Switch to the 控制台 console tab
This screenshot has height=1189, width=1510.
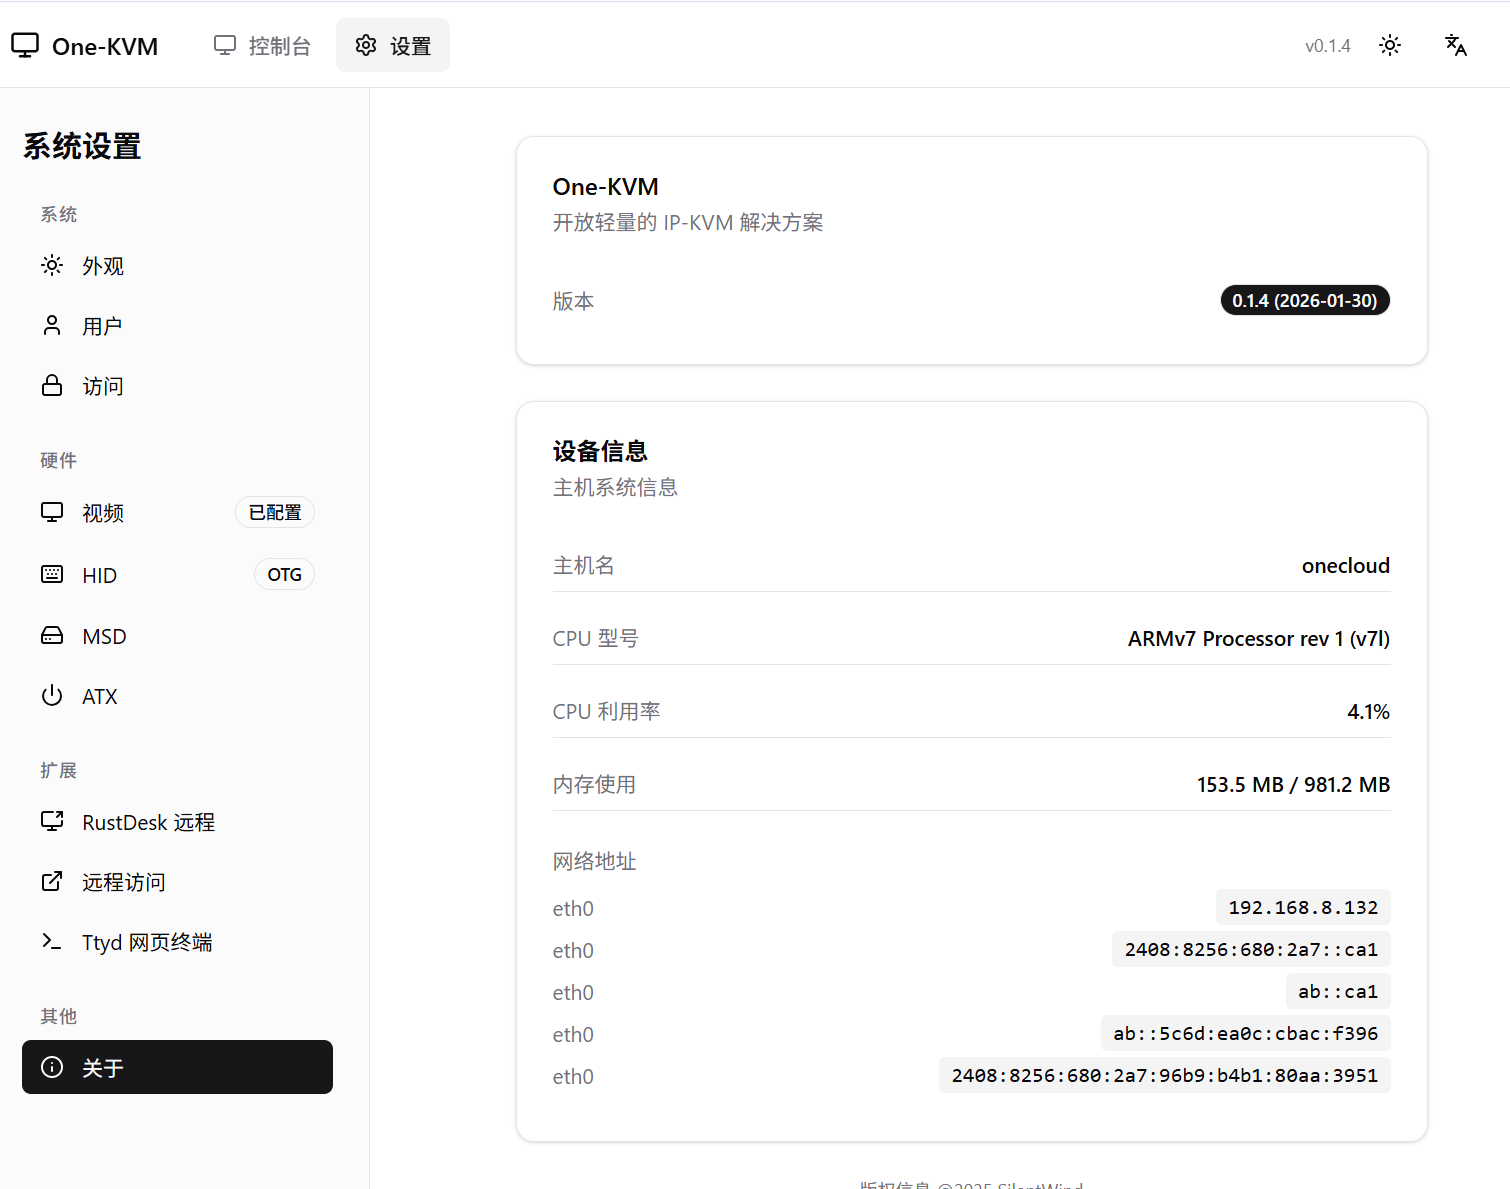pyautogui.click(x=263, y=46)
